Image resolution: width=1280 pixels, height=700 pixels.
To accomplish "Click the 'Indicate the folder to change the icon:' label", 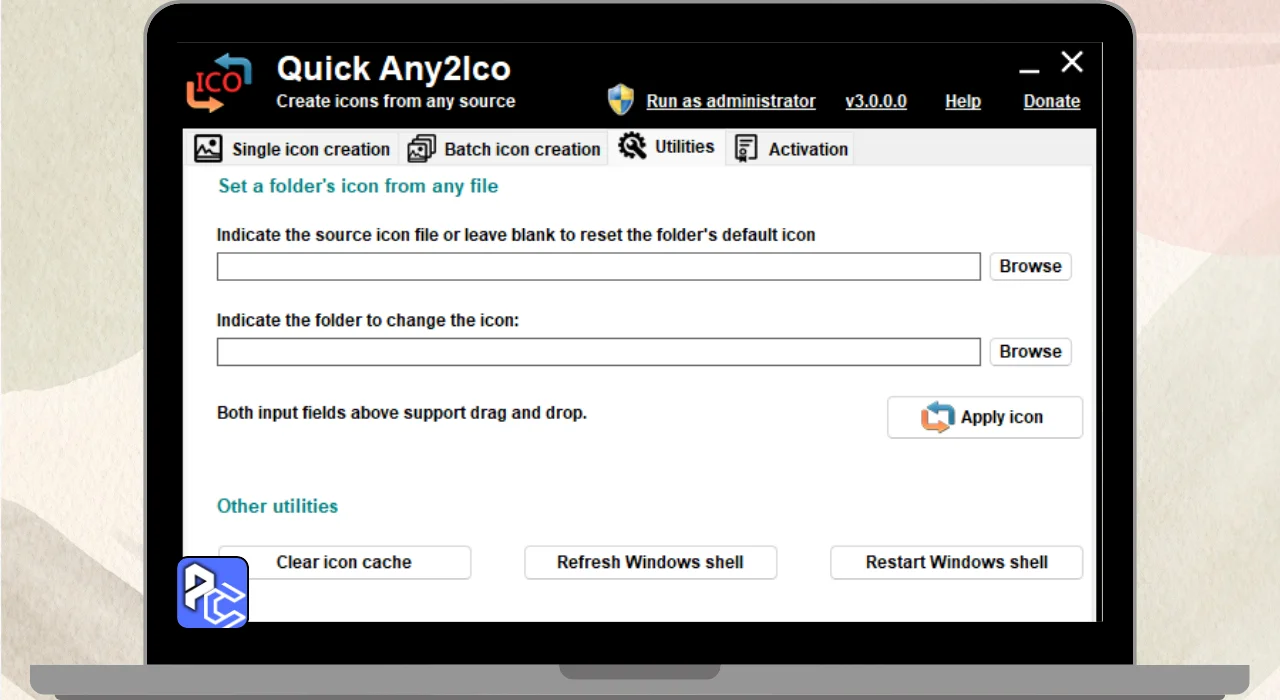I will pos(368,321).
